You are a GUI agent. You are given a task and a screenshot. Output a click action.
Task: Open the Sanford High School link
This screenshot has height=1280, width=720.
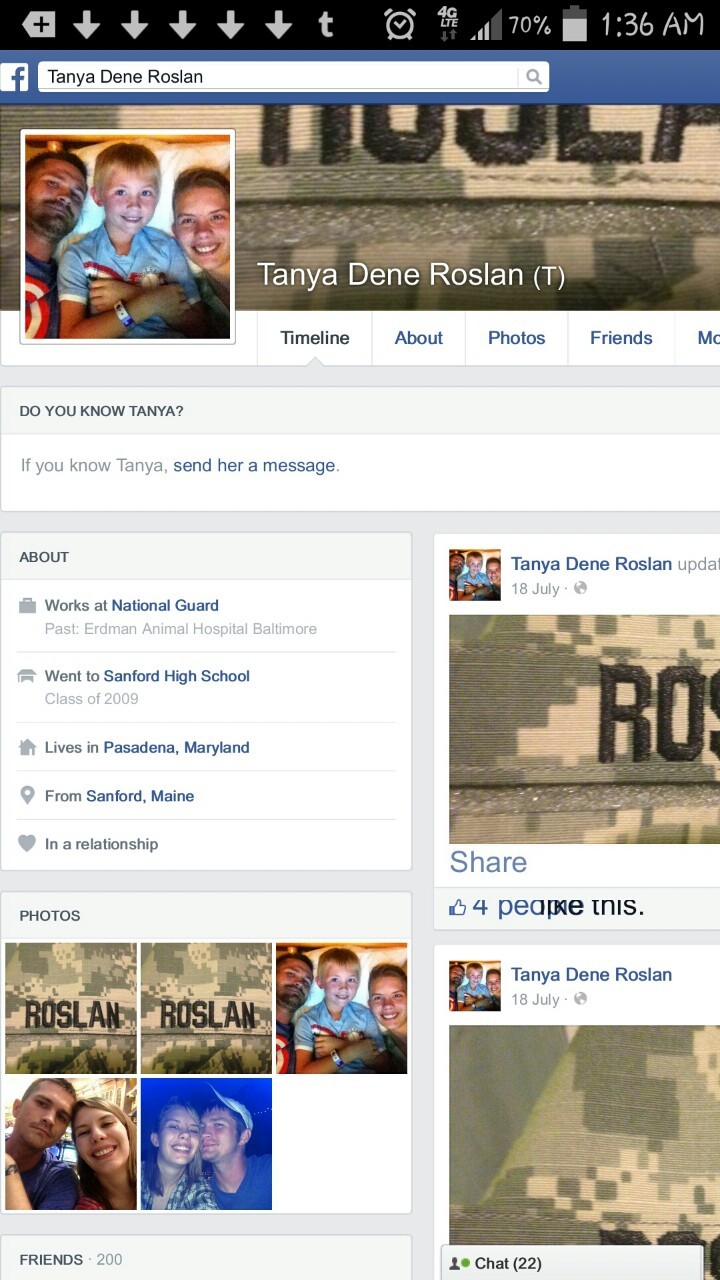pyautogui.click(x=177, y=676)
